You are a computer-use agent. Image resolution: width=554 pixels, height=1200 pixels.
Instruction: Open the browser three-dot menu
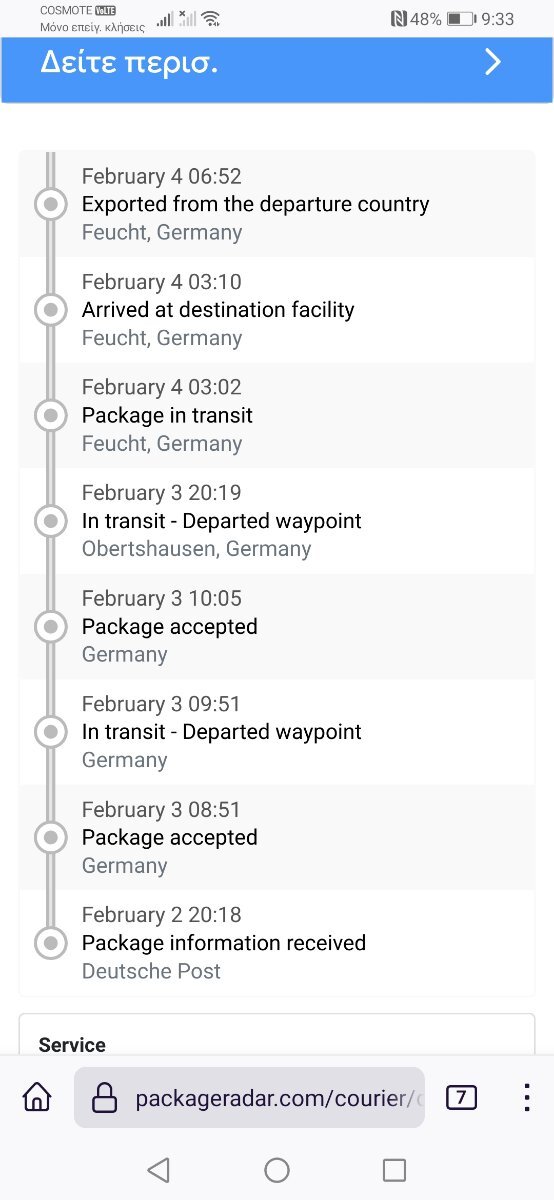527,1097
